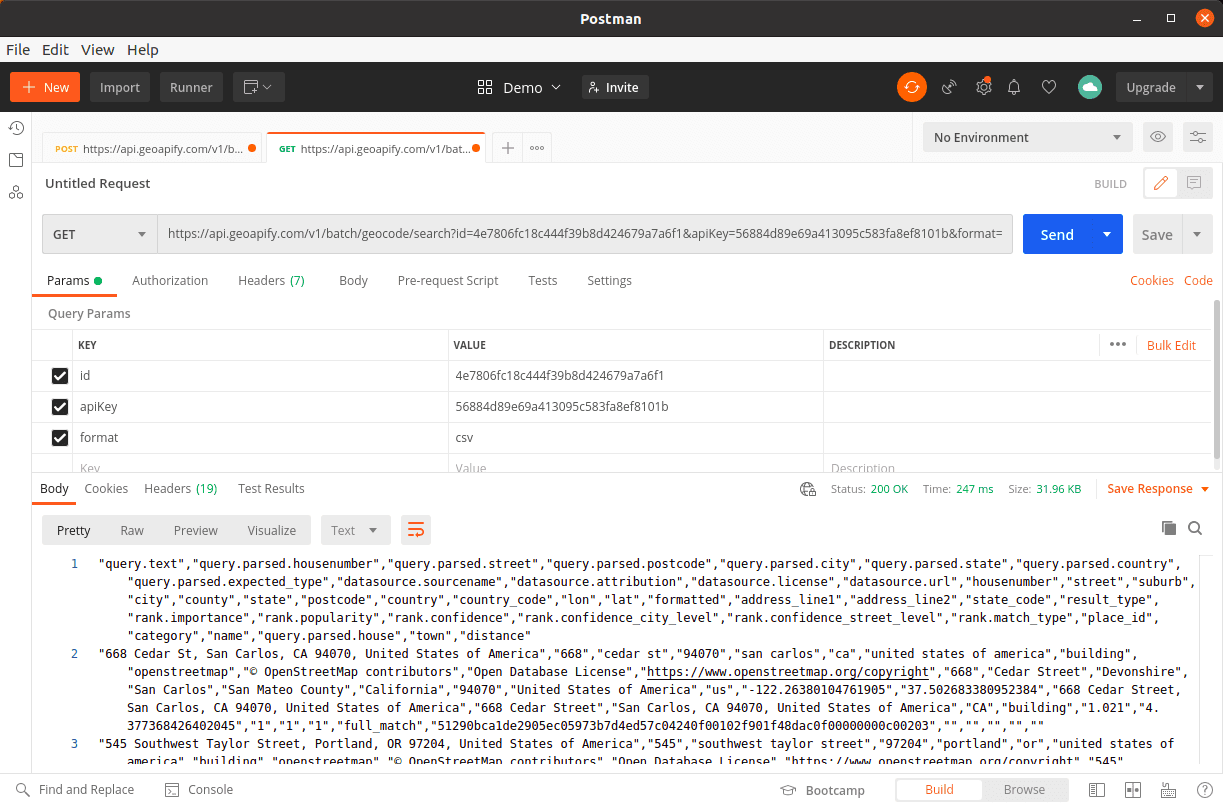Switch to the Pre-request Script tab
This screenshot has height=806, width=1223.
[x=448, y=281]
